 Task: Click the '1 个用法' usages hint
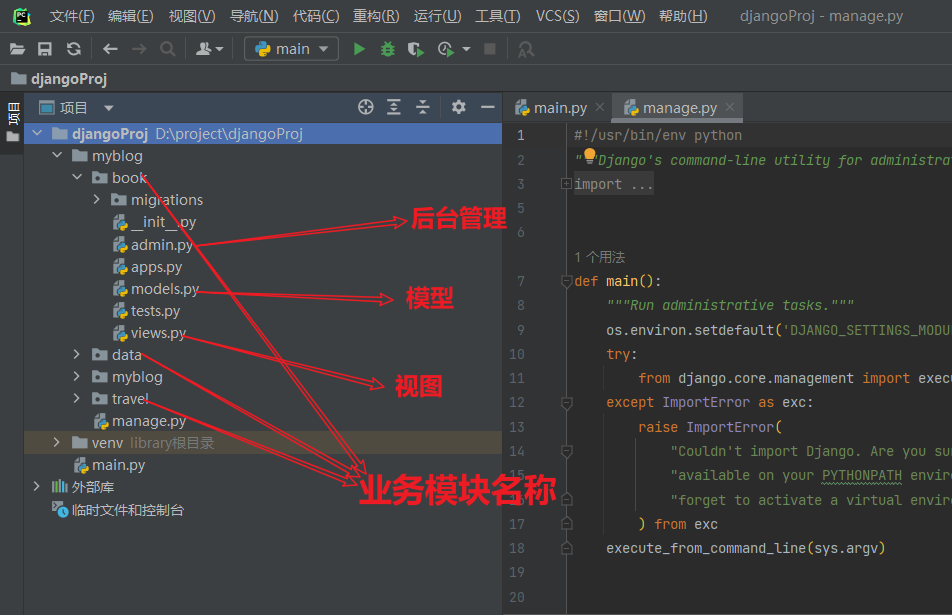[x=600, y=257]
